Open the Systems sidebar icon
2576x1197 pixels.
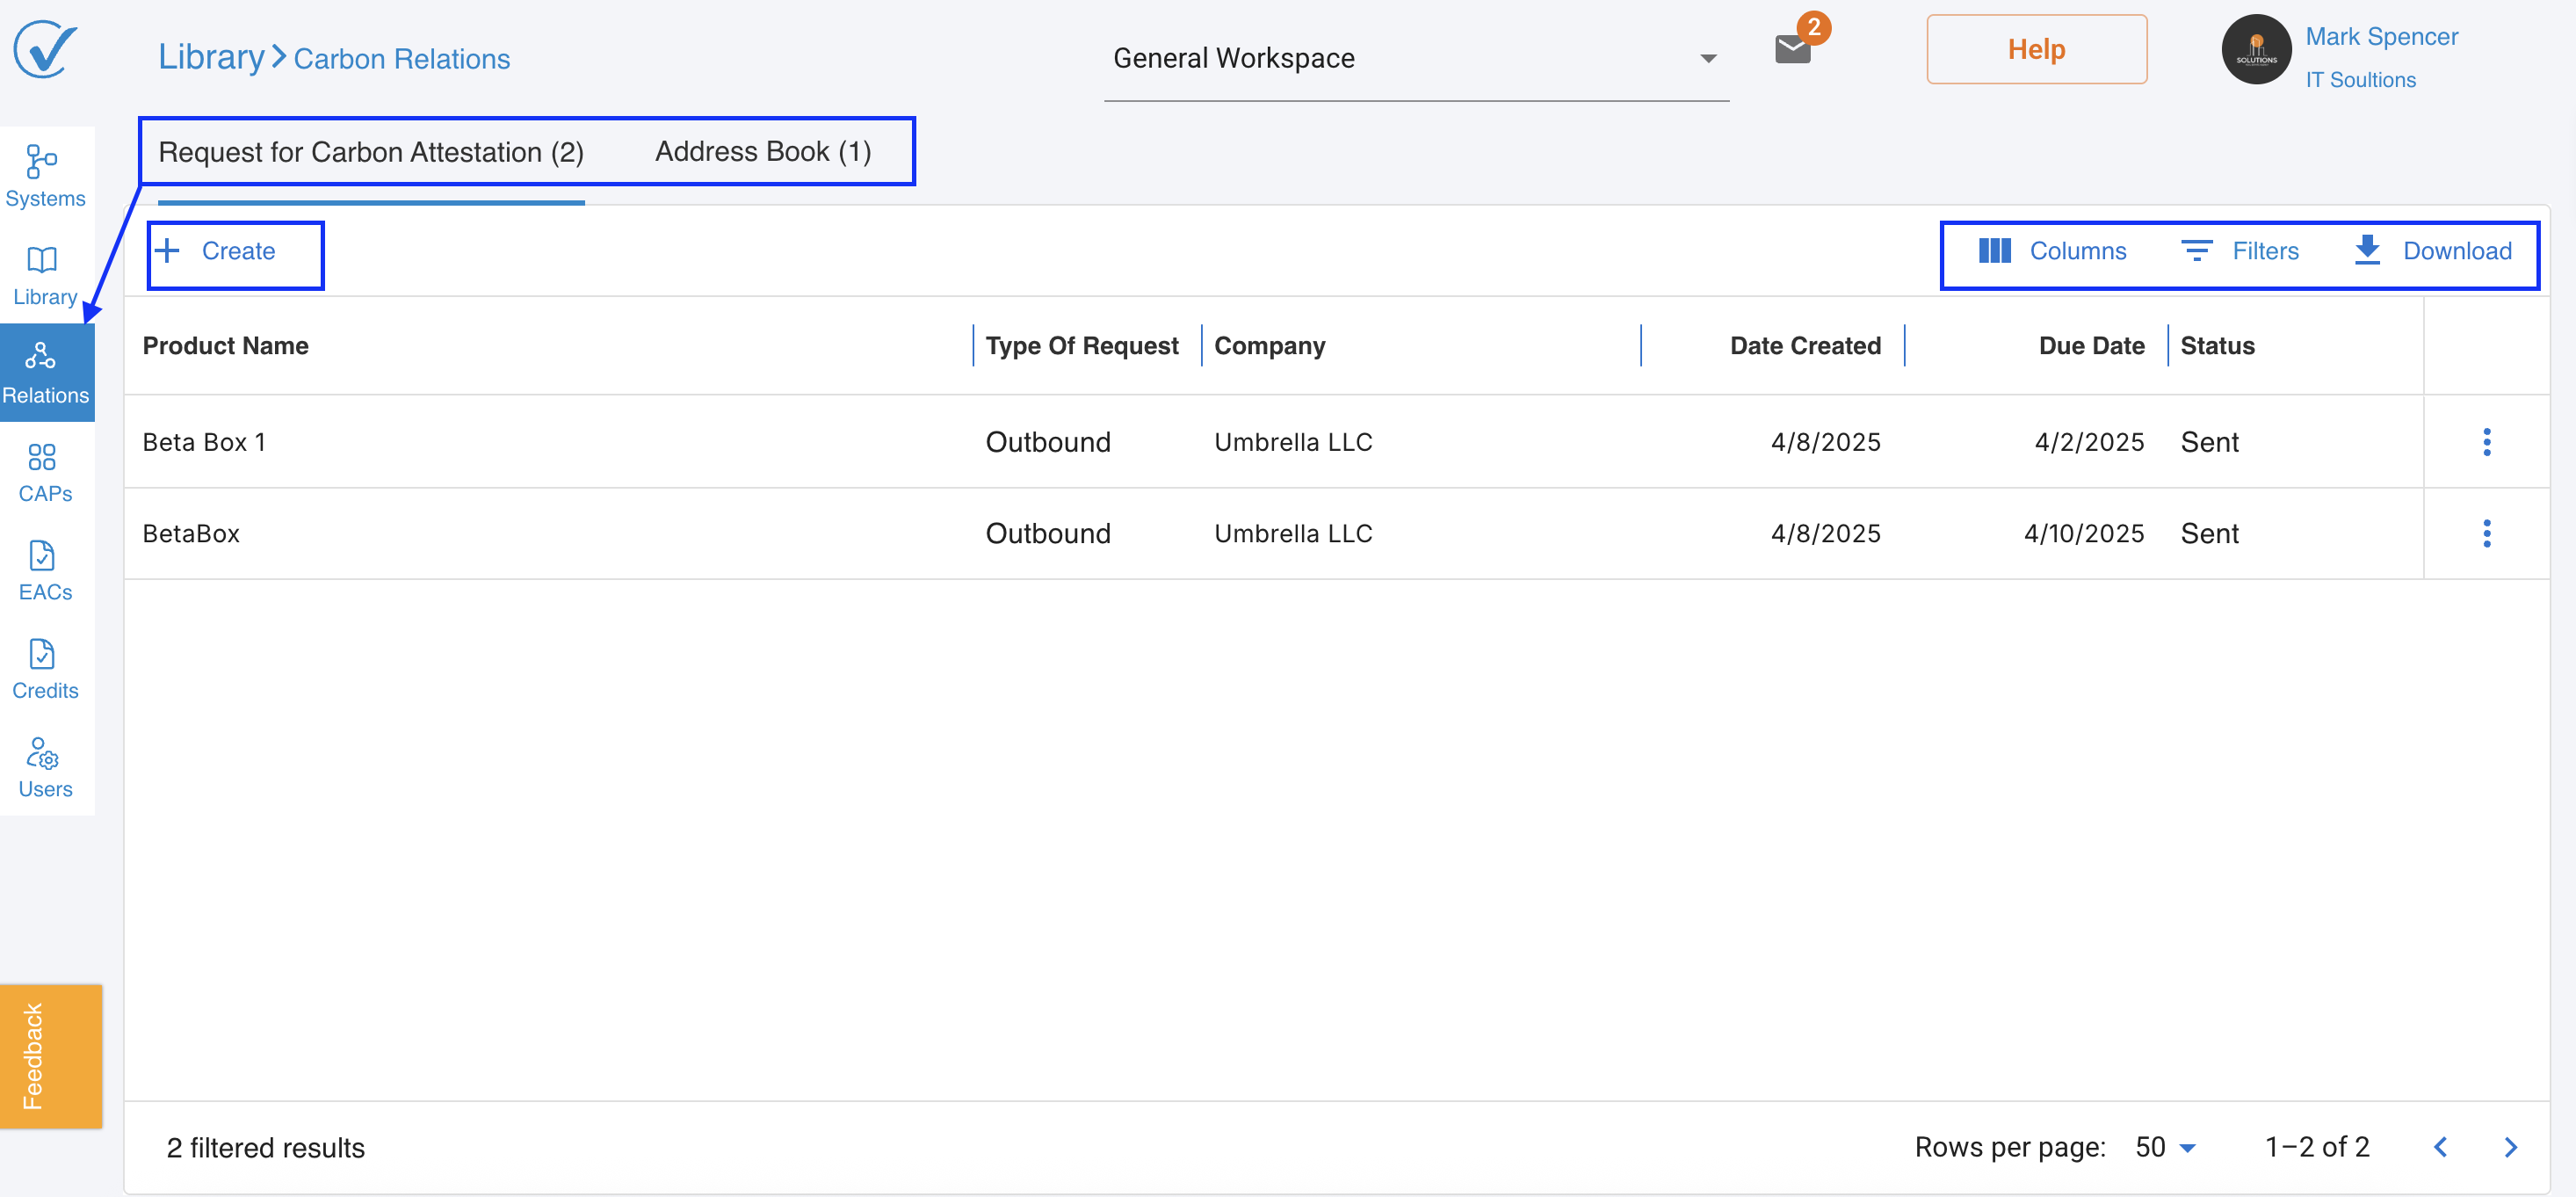(x=44, y=175)
